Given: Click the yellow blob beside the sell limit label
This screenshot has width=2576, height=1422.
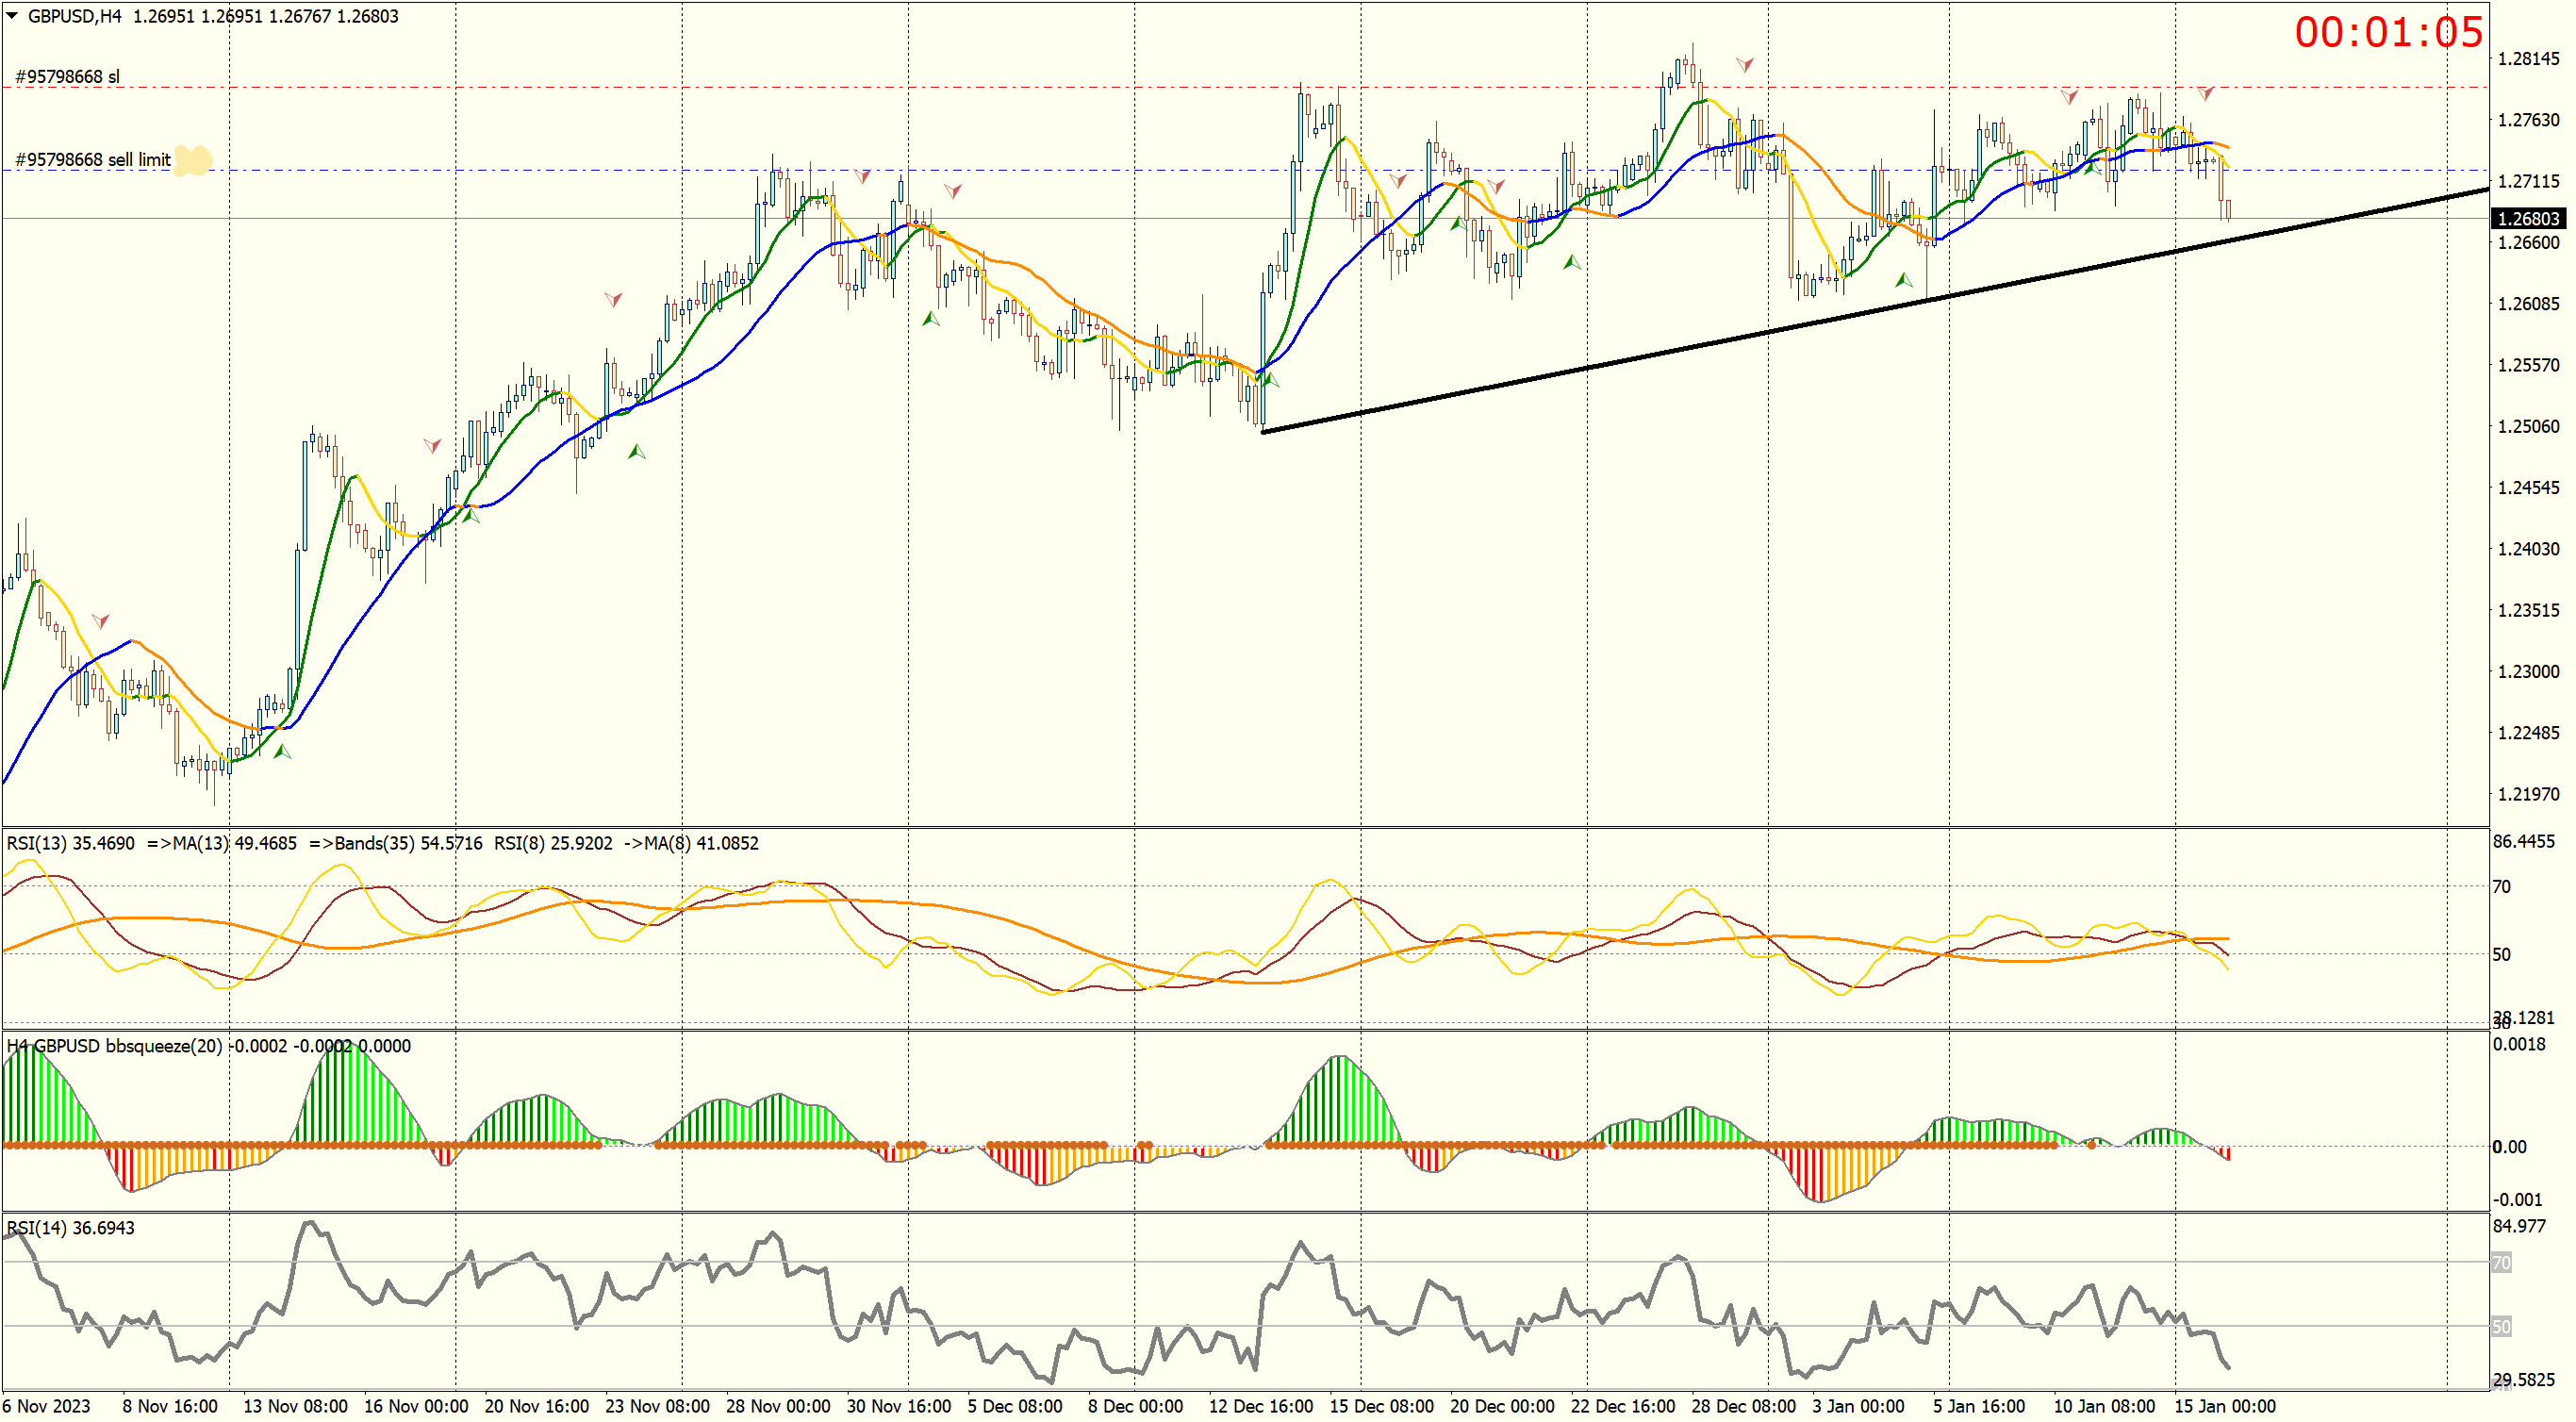Looking at the screenshot, I should pyautogui.click(x=193, y=160).
